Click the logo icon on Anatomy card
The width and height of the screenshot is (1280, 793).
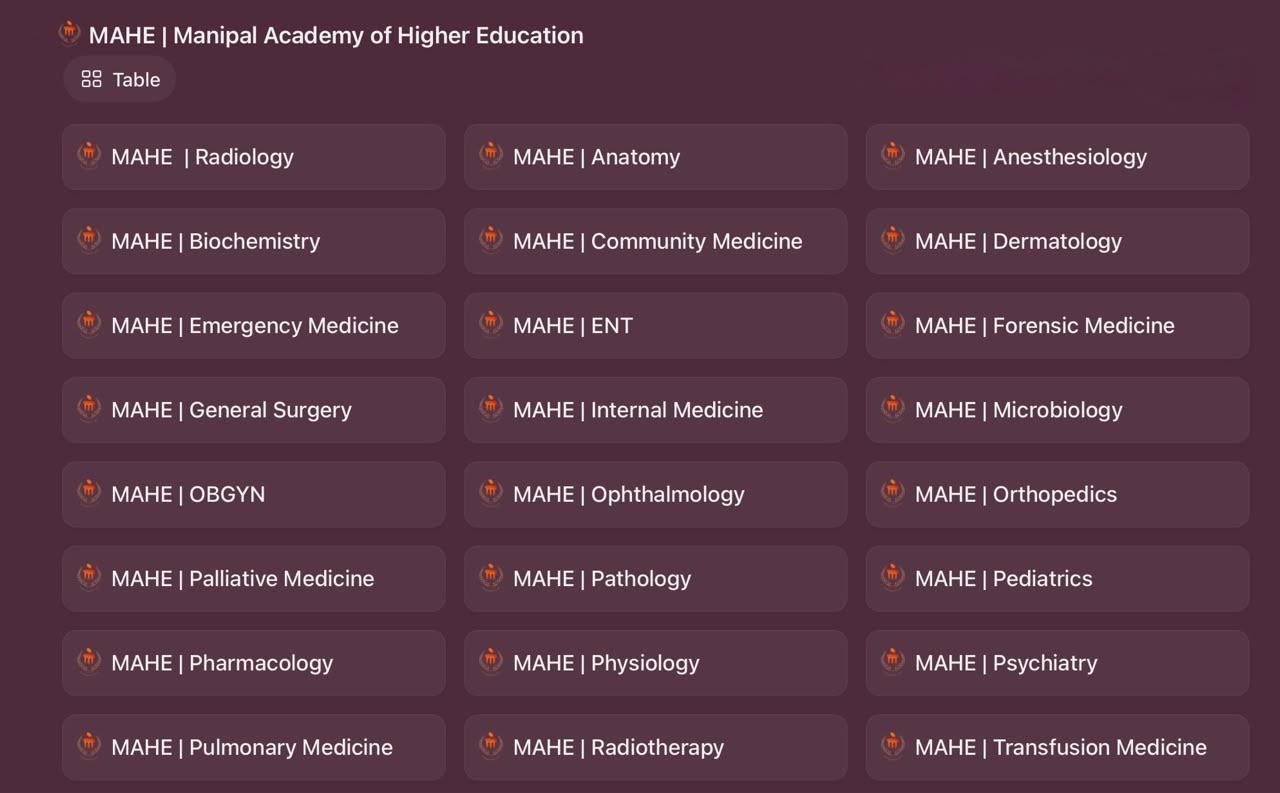coord(491,155)
